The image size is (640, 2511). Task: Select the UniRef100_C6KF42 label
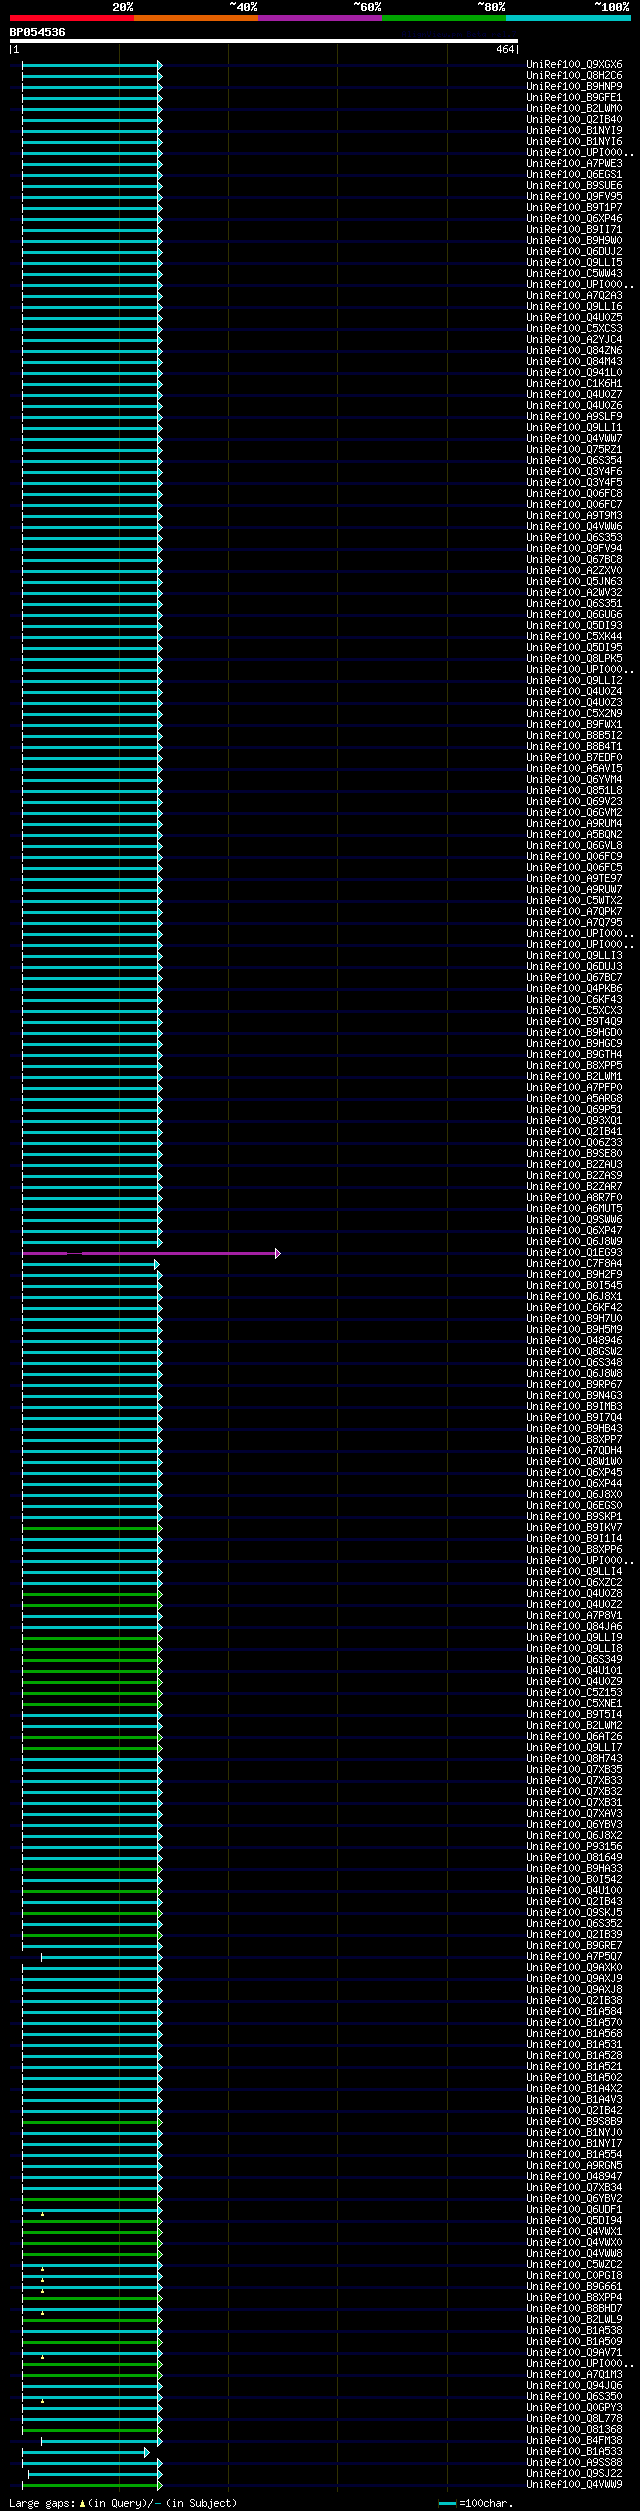574,1308
